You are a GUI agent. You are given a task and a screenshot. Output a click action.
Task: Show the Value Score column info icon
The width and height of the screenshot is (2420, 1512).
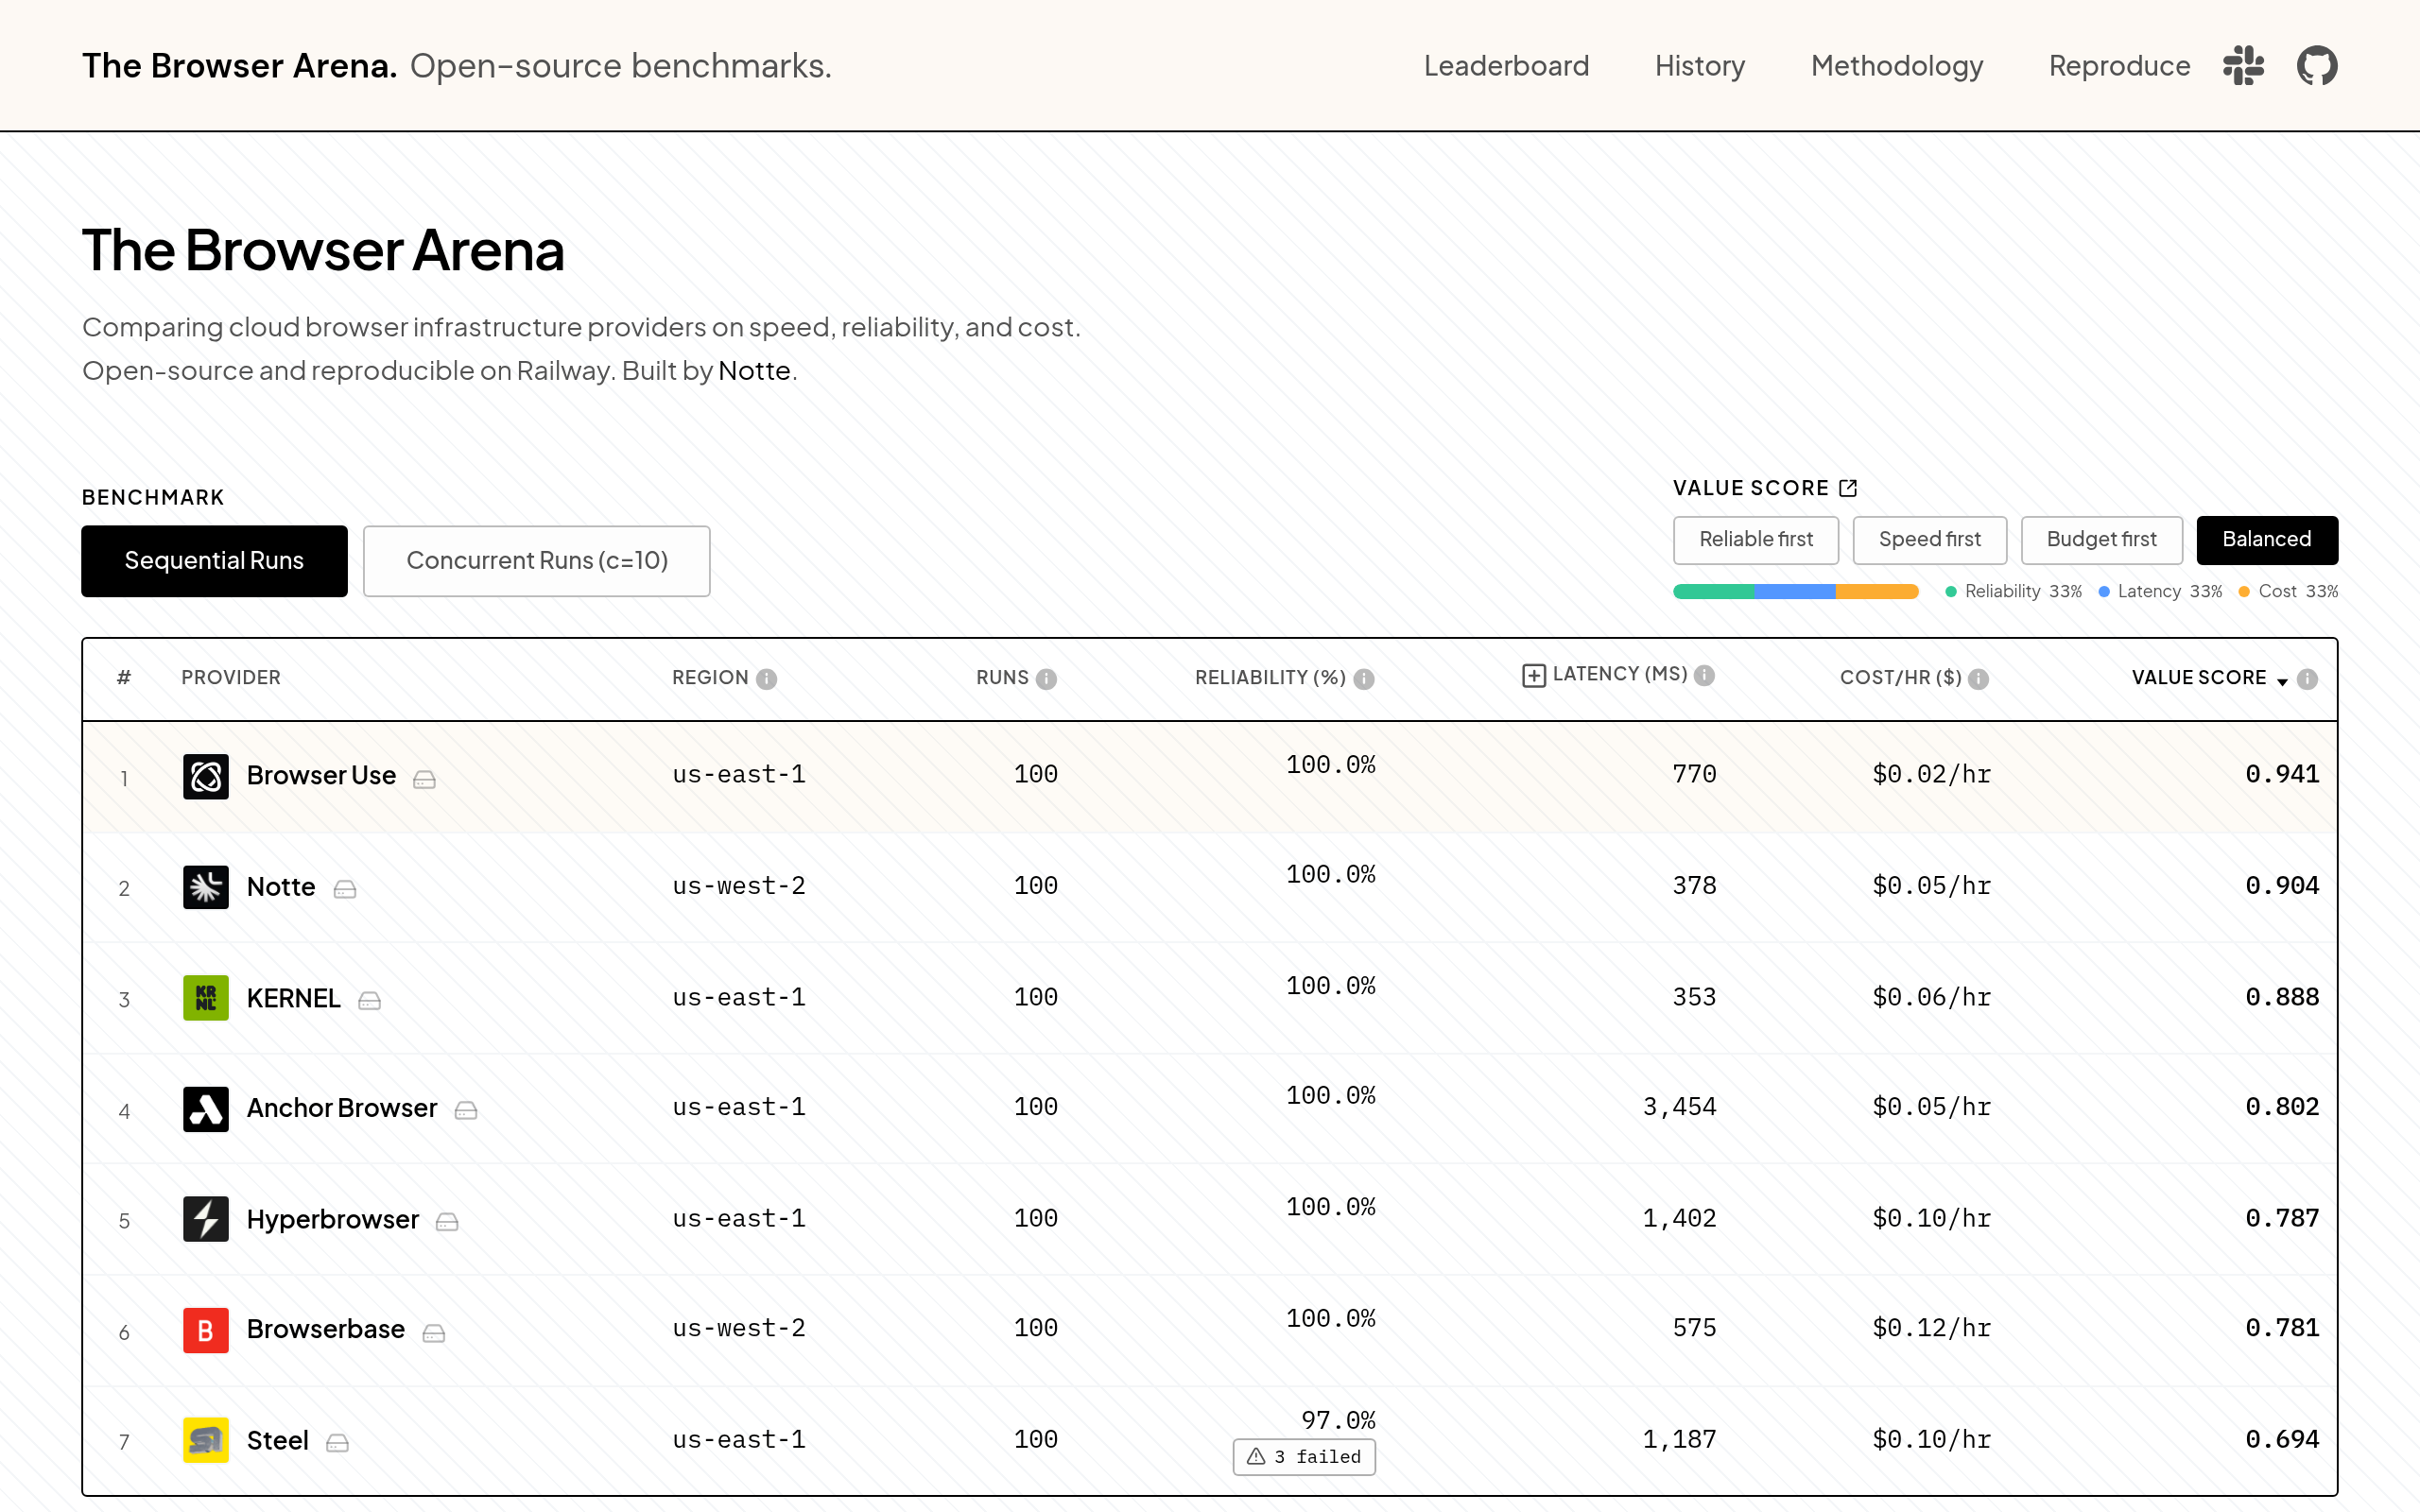click(x=2307, y=679)
